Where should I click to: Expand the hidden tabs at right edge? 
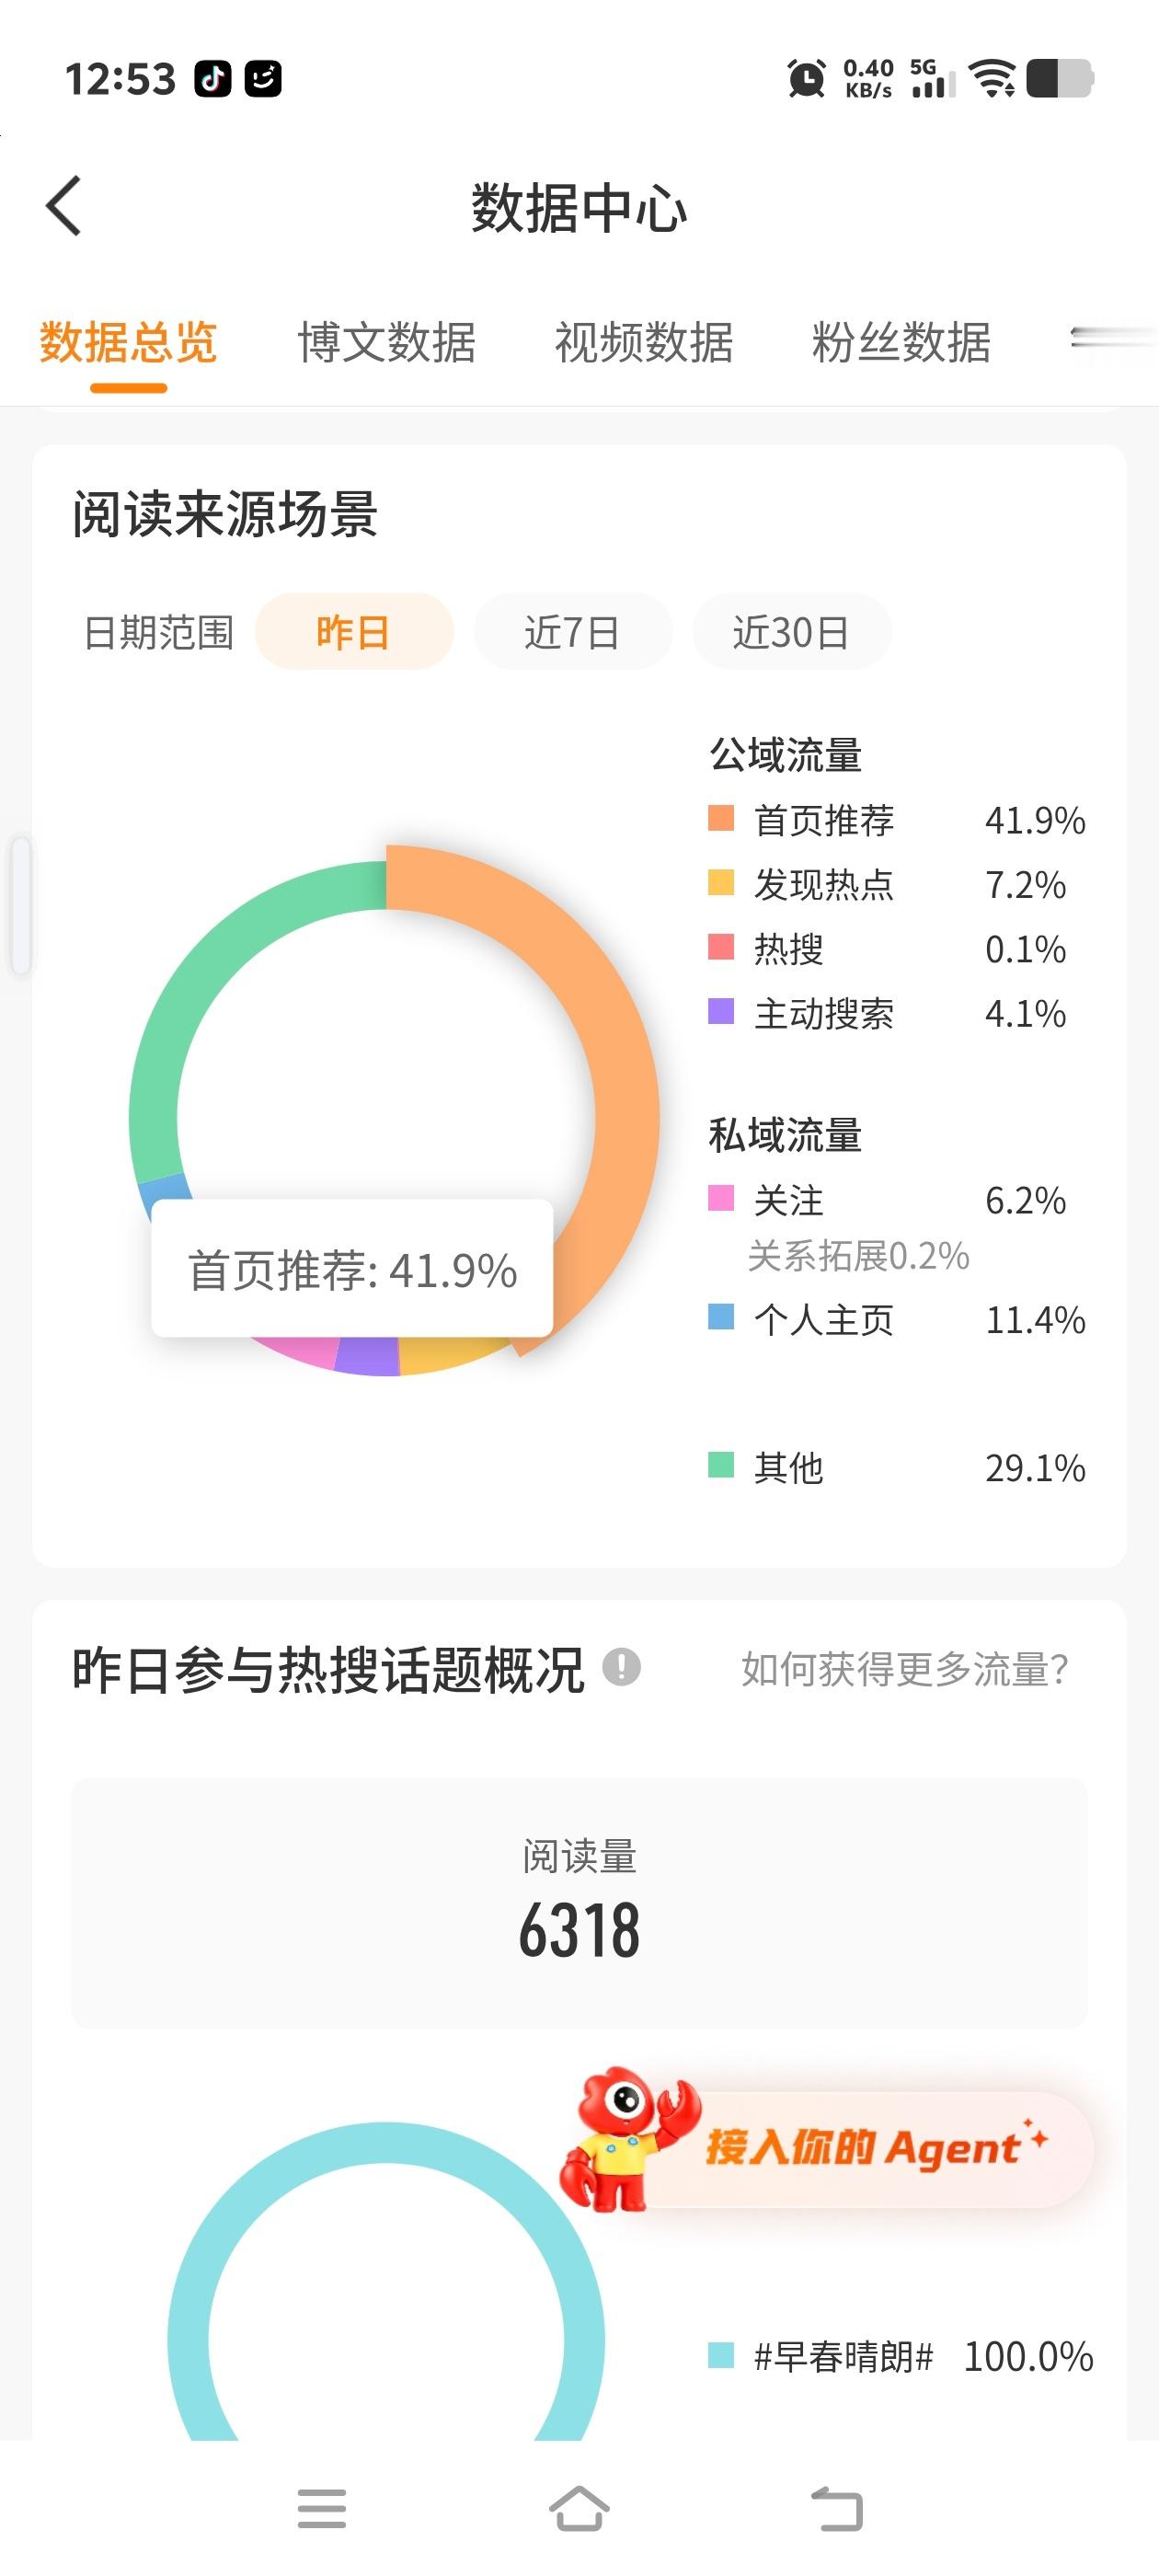point(1112,342)
